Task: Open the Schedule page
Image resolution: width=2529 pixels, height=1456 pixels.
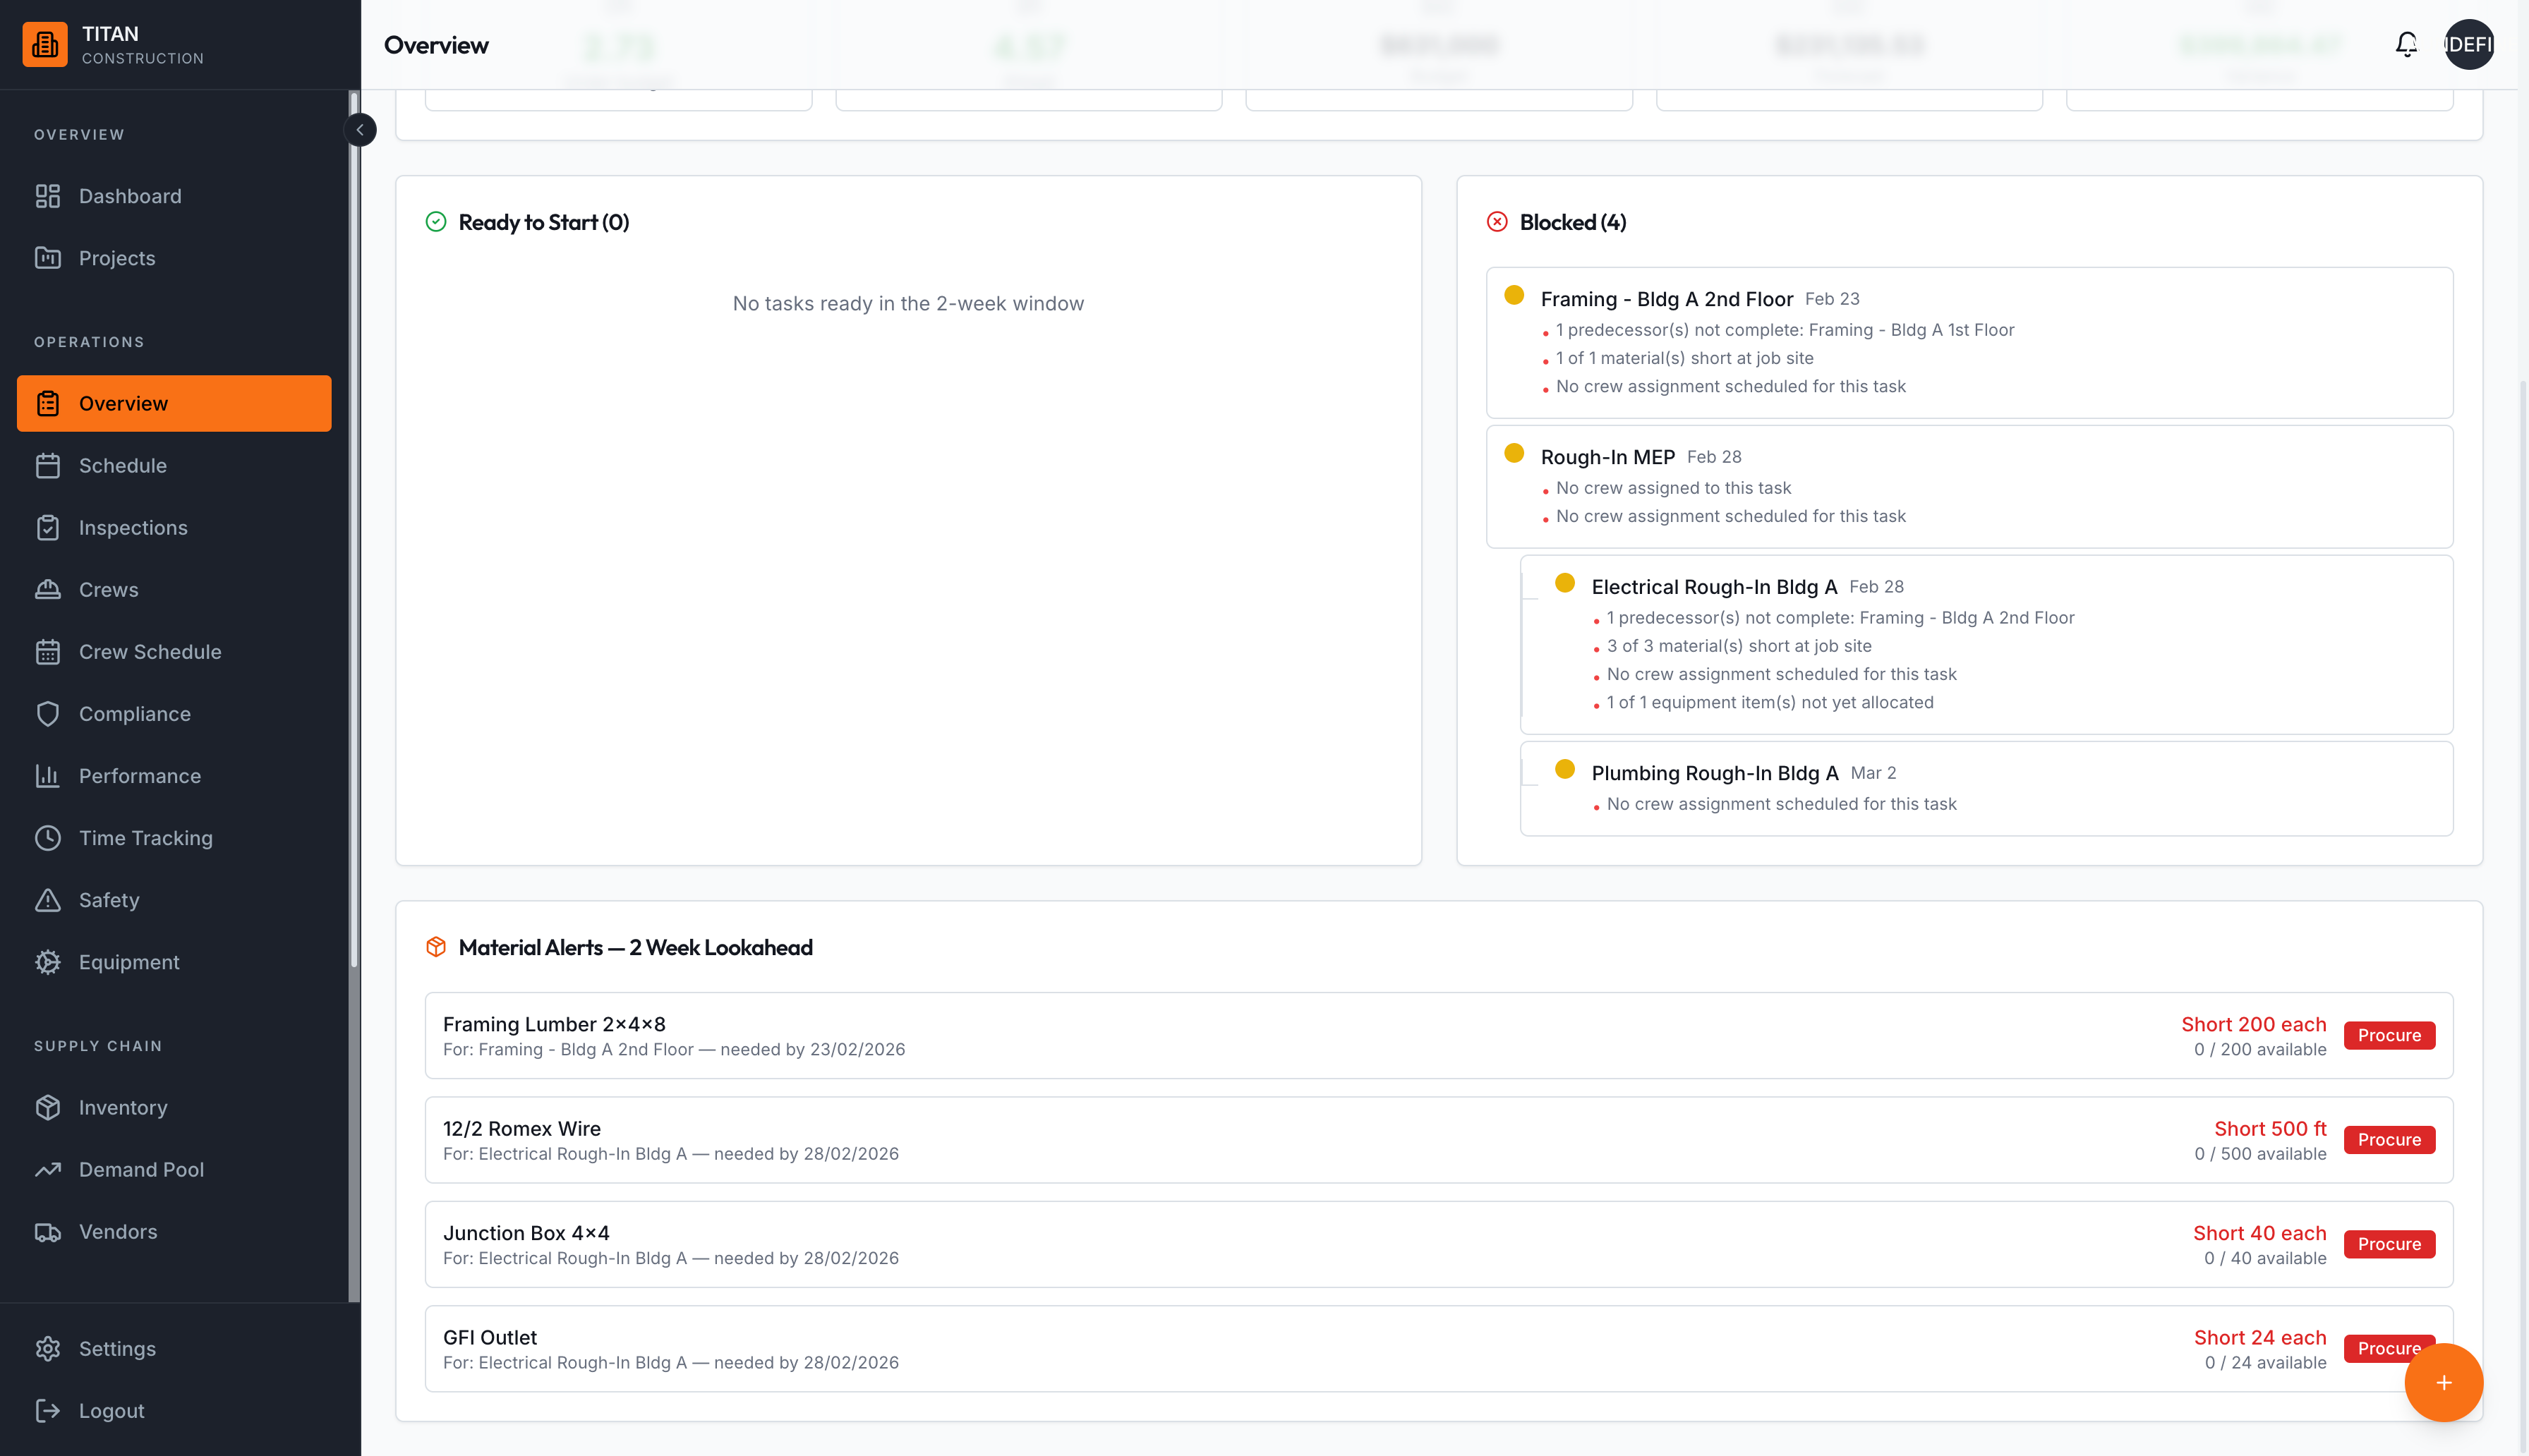Action: (x=174, y=466)
